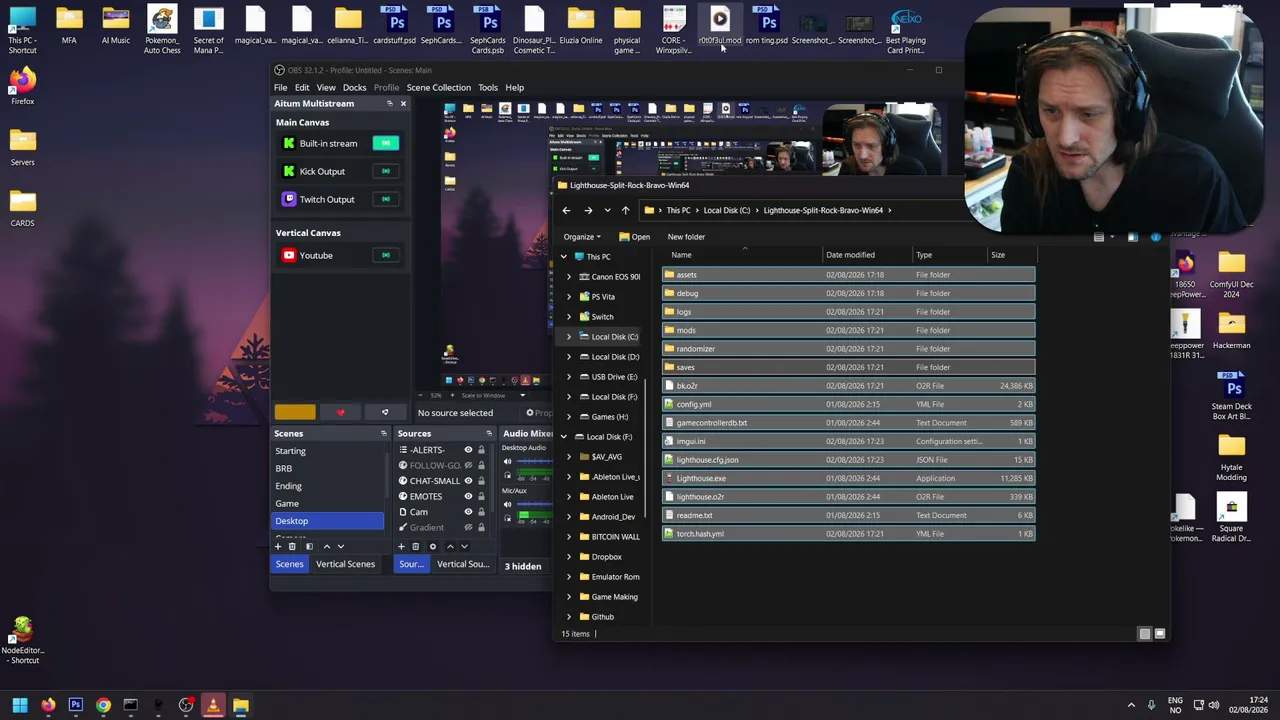Viewport: 1280px width, 720px height.
Task: Select the Starting scene
Action: tap(328, 451)
